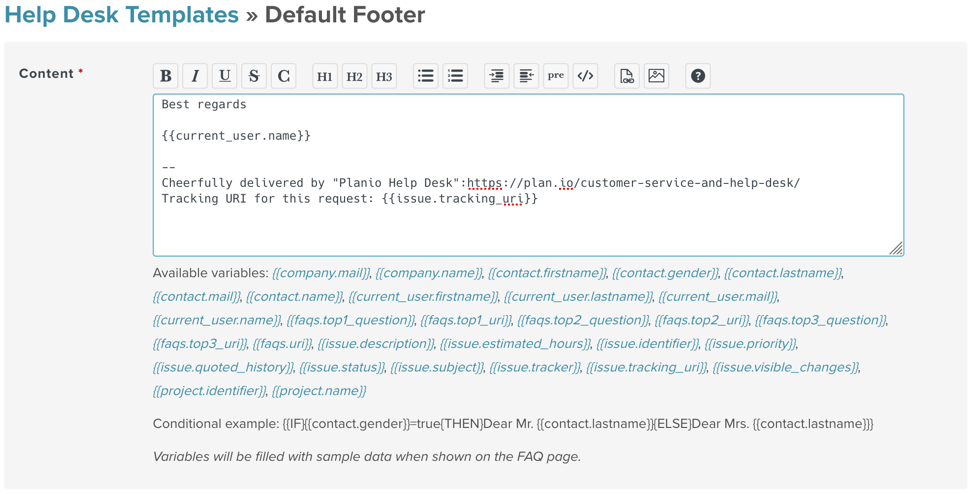Click inside the Content text area
975x494 pixels.
pyautogui.click(x=529, y=175)
